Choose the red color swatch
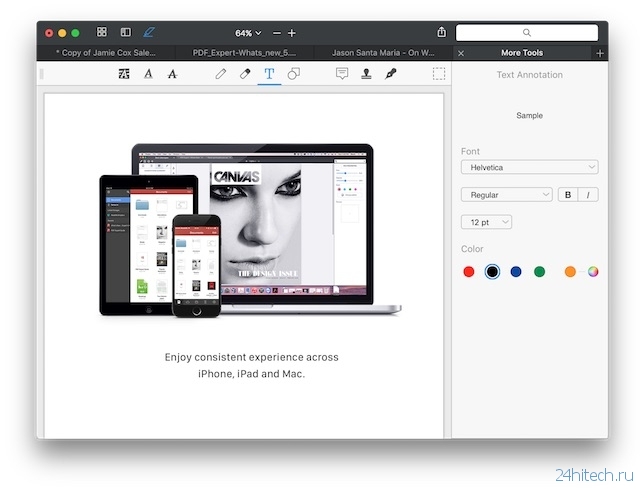Screen dimensions: 642x489 pyautogui.click(x=469, y=272)
